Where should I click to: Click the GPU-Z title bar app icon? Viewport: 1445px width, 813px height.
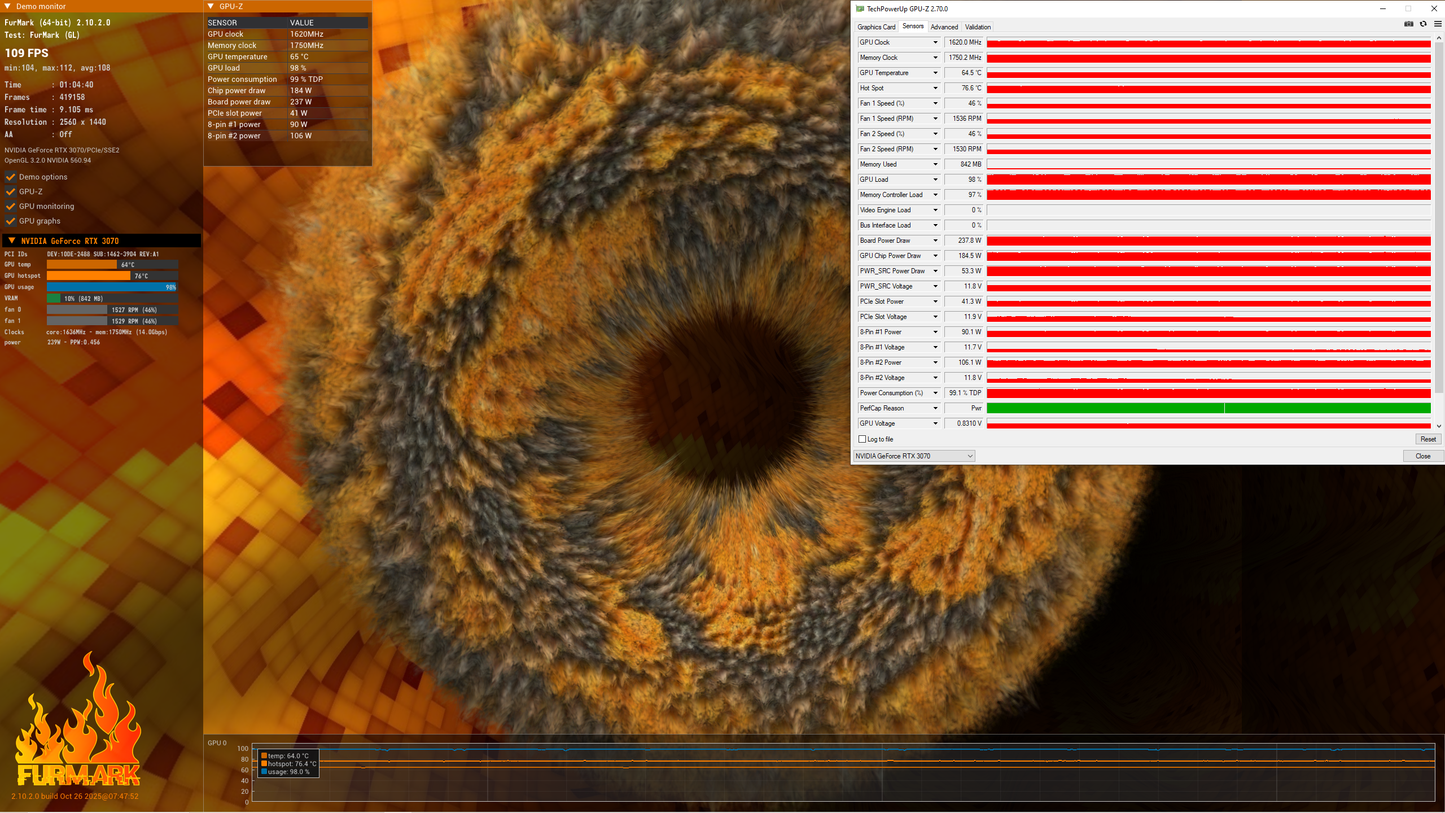(x=860, y=9)
